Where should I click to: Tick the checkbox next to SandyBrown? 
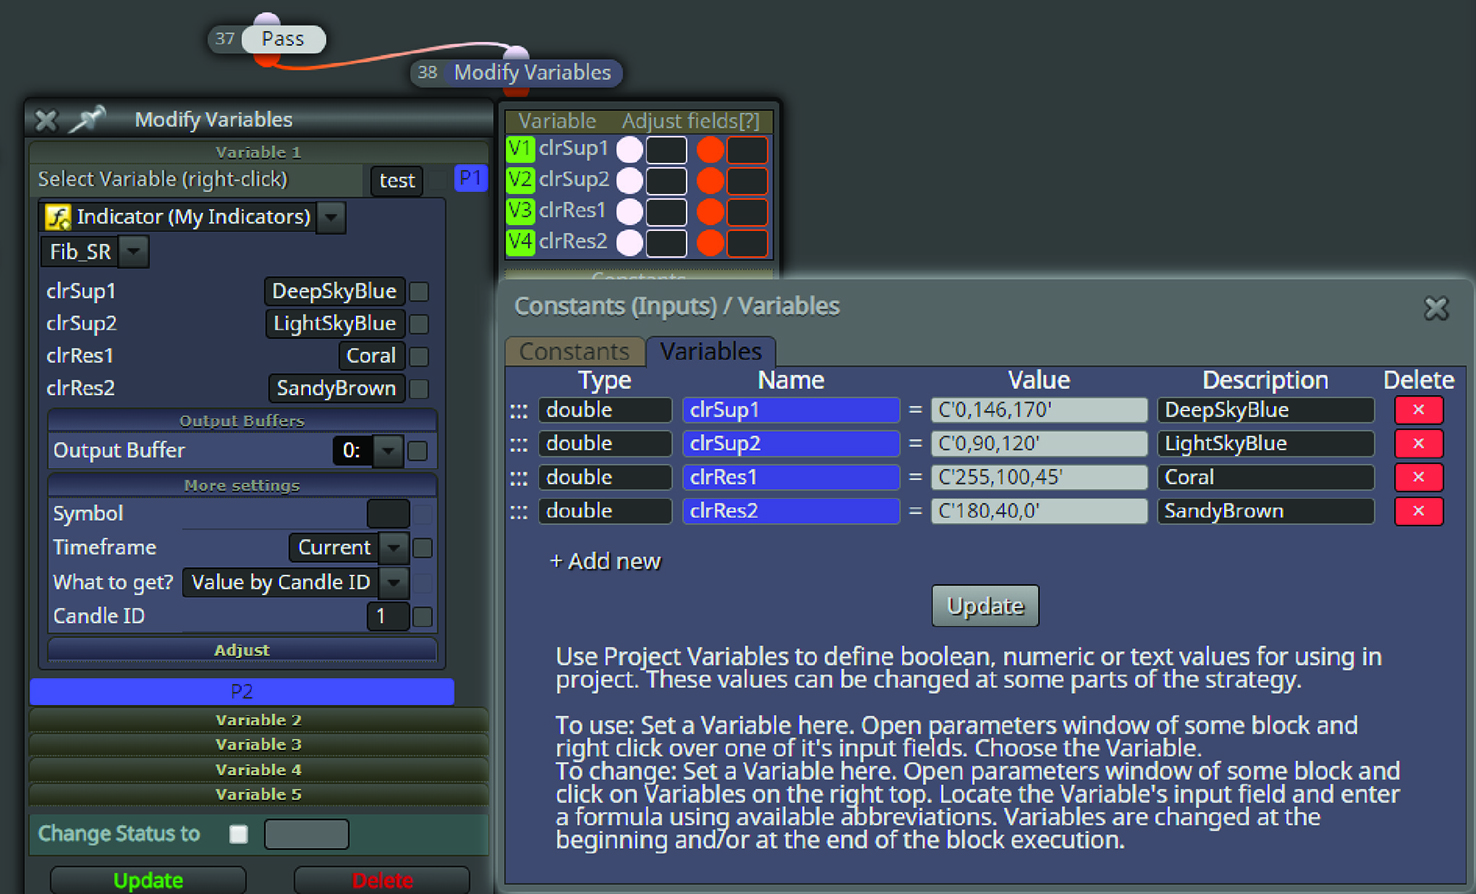click(x=420, y=389)
